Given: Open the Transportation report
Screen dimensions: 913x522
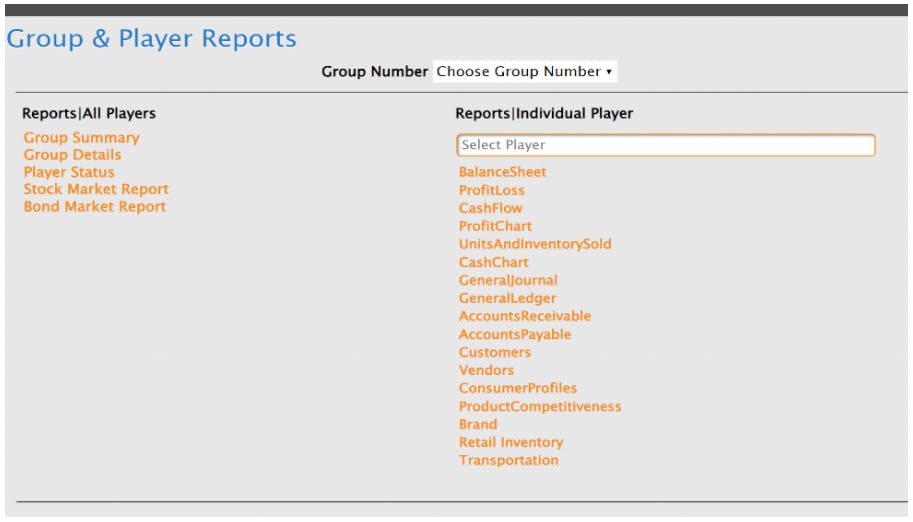Looking at the screenshot, I should pyautogui.click(x=508, y=460).
